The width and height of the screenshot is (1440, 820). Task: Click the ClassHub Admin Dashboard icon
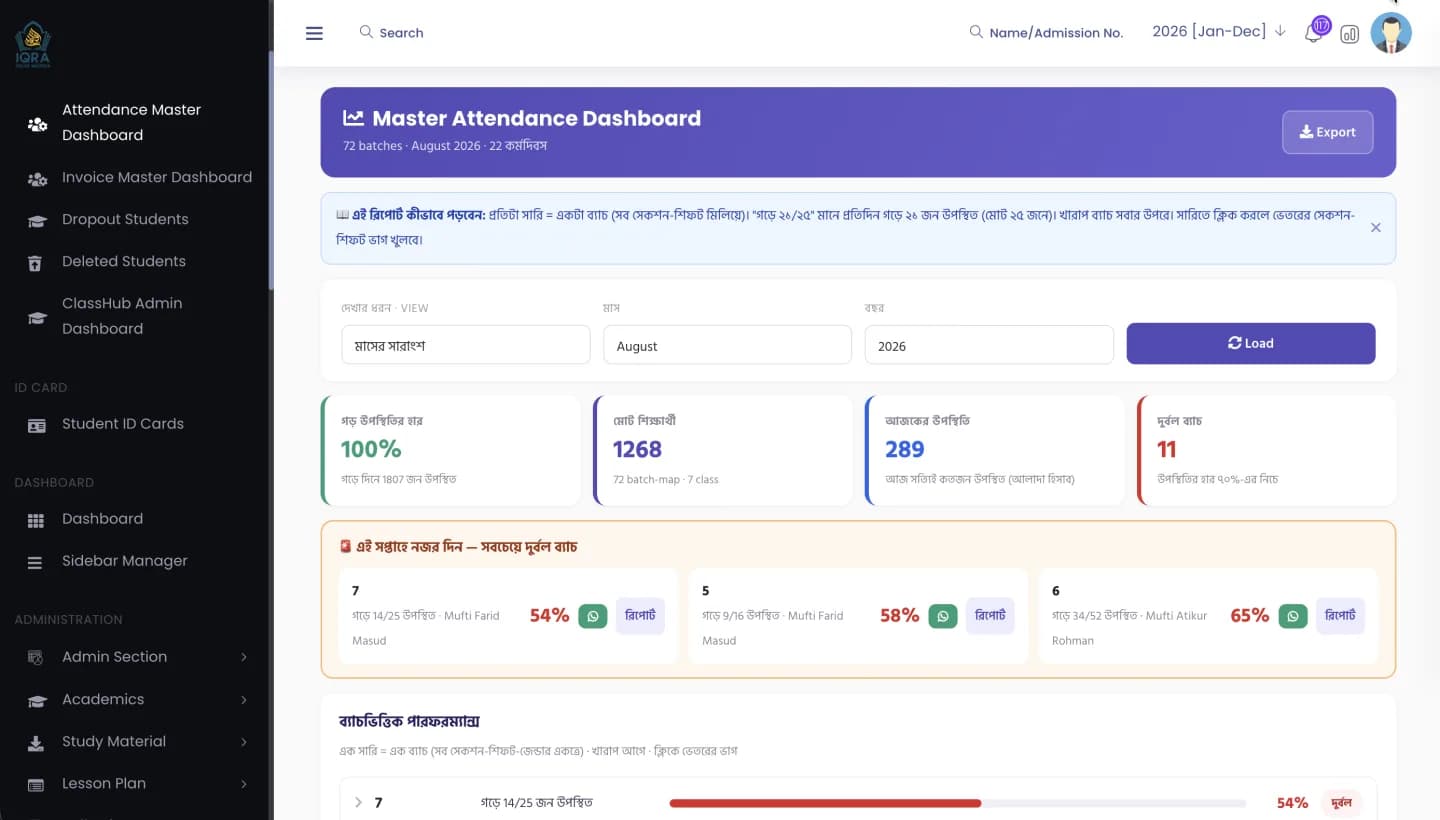point(37,318)
